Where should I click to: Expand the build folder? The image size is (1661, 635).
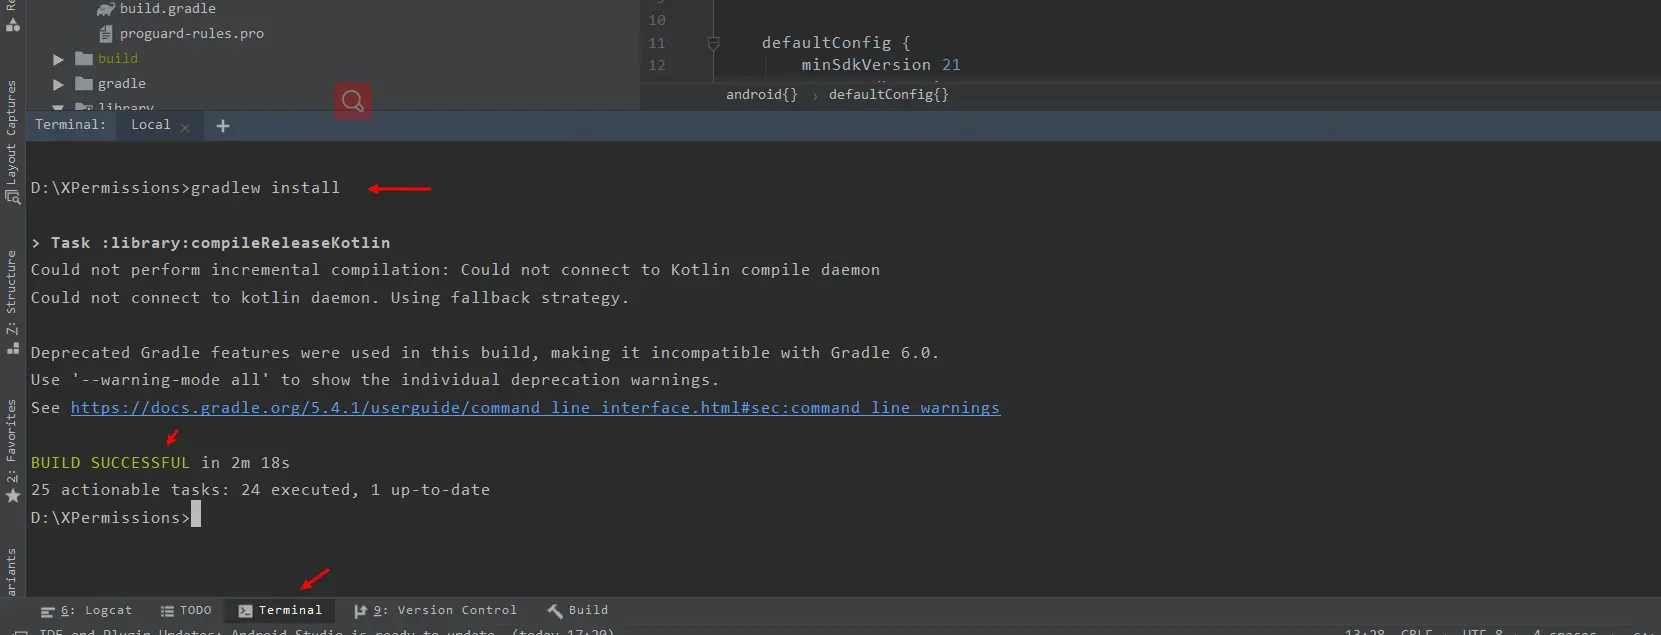[58, 59]
